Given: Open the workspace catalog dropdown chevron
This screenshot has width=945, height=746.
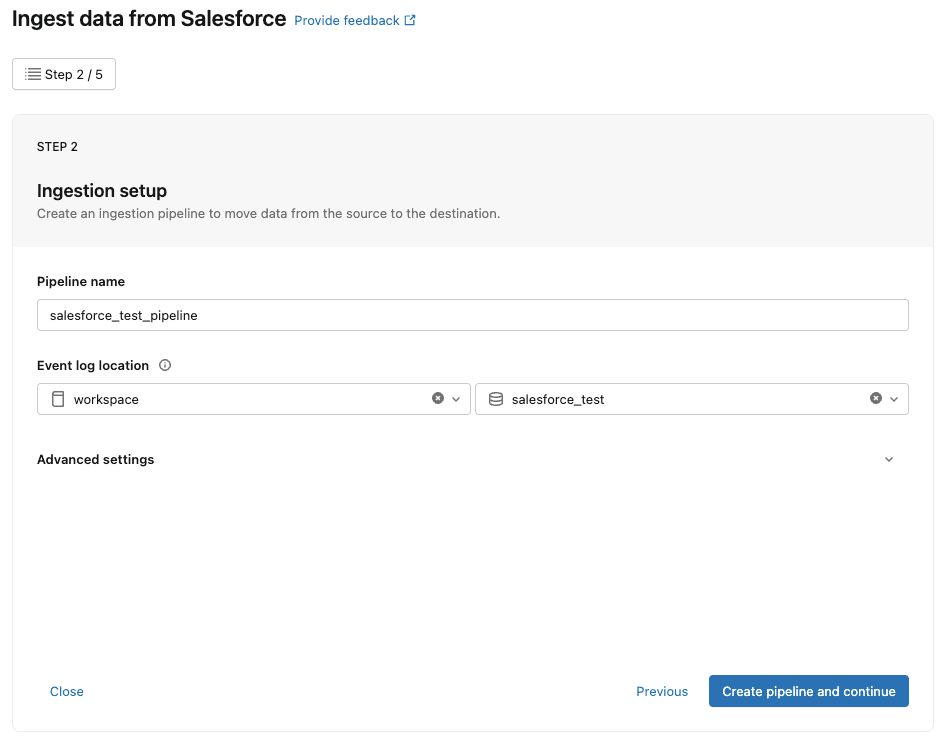Looking at the screenshot, I should tap(456, 398).
